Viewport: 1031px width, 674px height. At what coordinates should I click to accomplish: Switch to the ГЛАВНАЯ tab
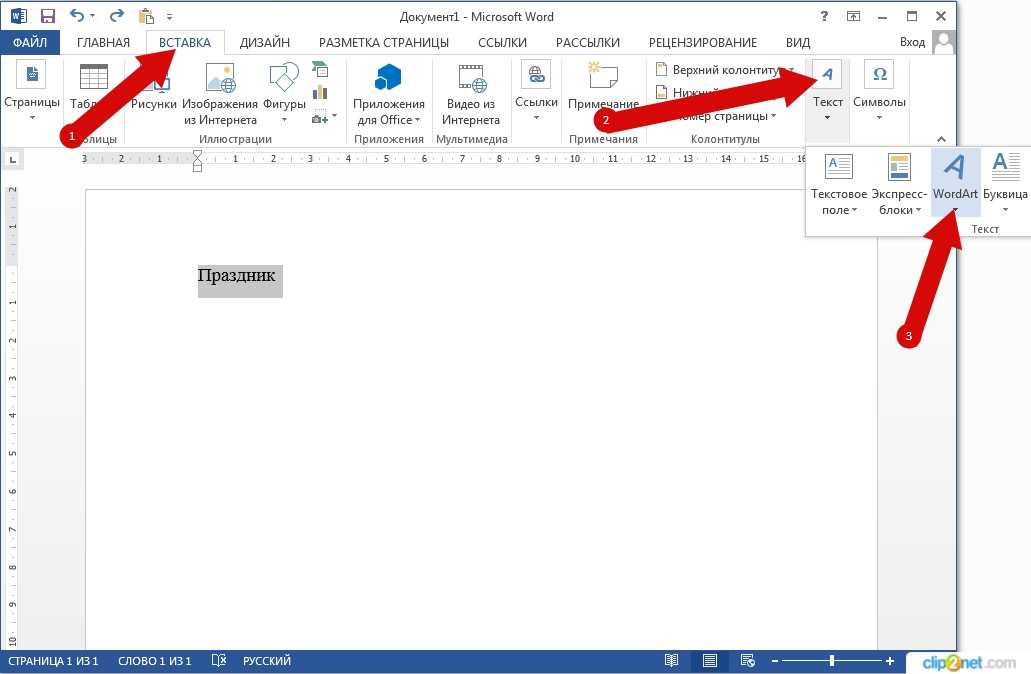tap(103, 43)
